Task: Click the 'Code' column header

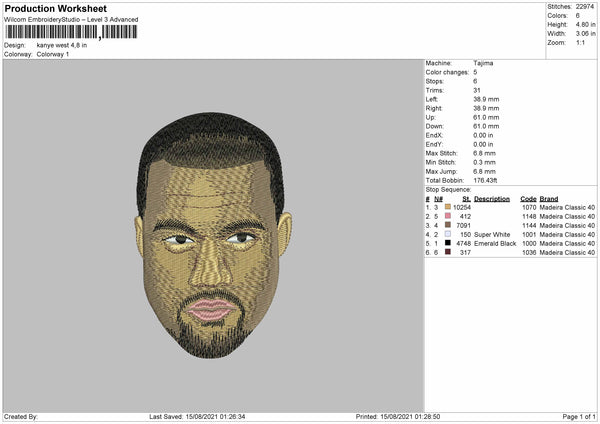Action: 528,199
